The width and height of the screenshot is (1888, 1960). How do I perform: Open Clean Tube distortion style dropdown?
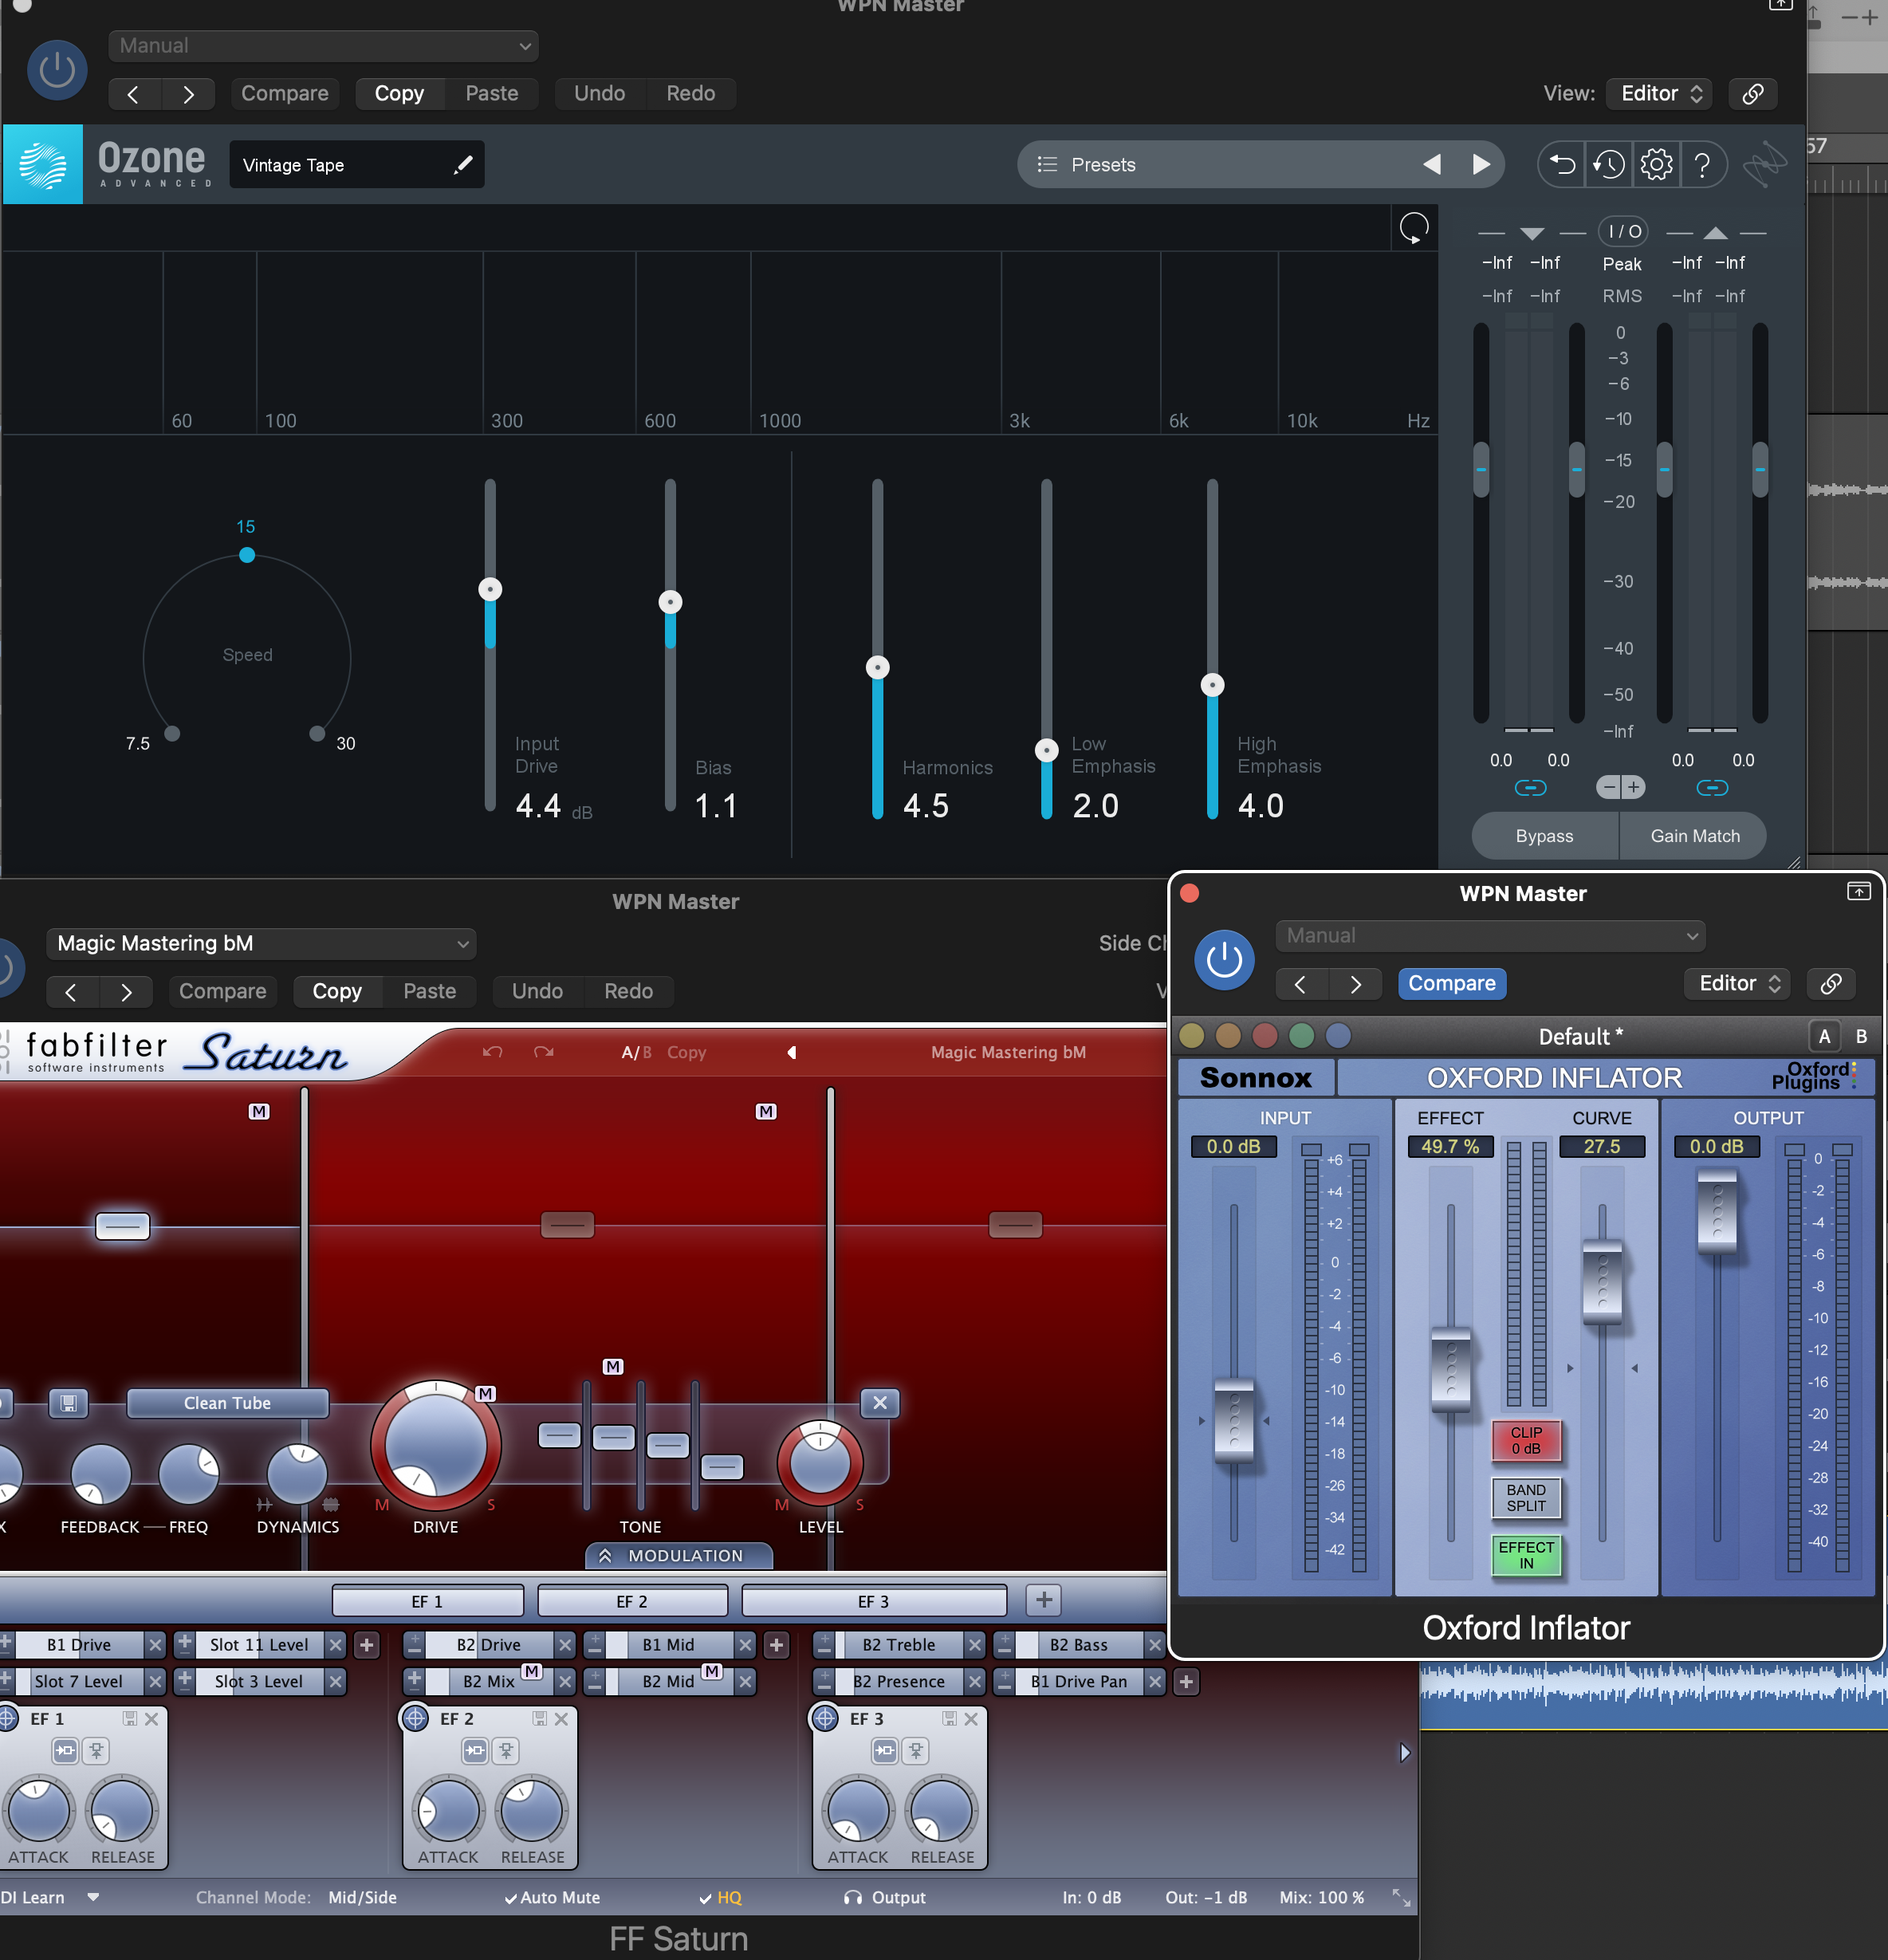pos(227,1403)
